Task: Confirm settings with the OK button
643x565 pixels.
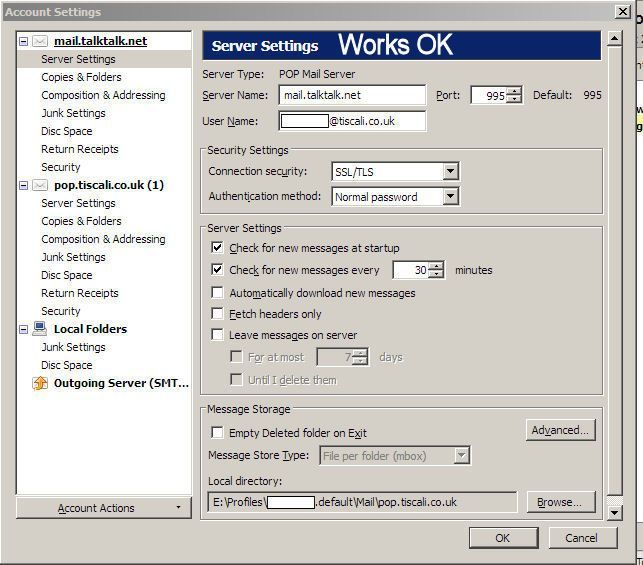Action: [504, 538]
